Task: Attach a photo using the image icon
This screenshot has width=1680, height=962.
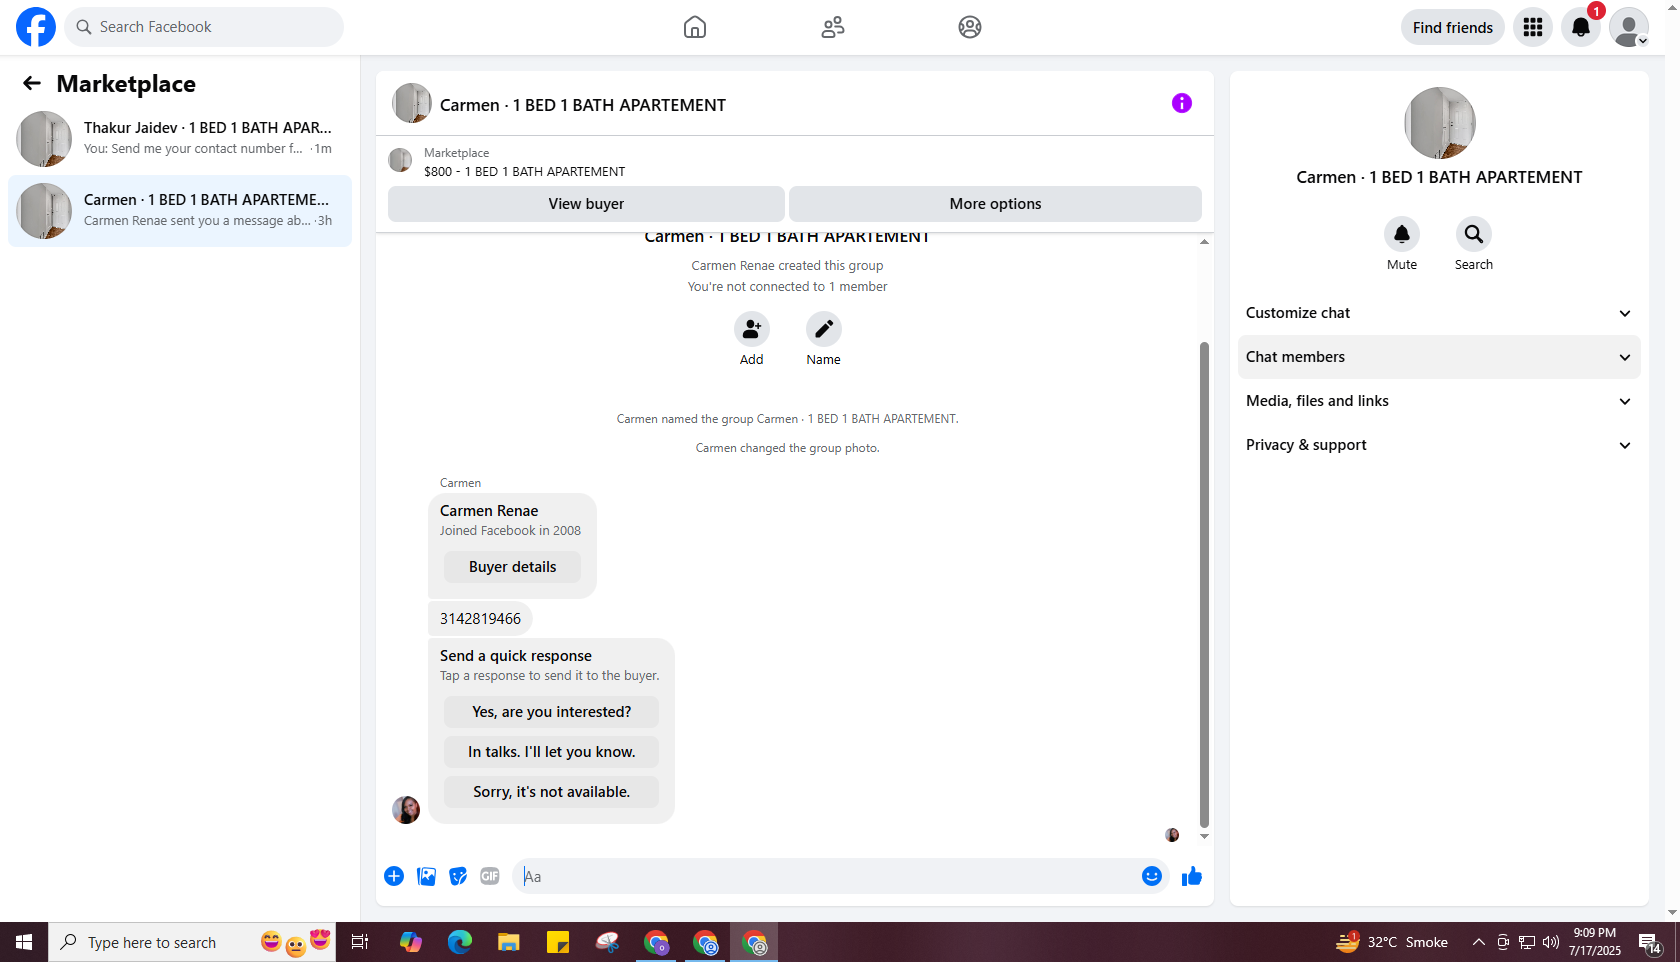Action: tap(426, 876)
